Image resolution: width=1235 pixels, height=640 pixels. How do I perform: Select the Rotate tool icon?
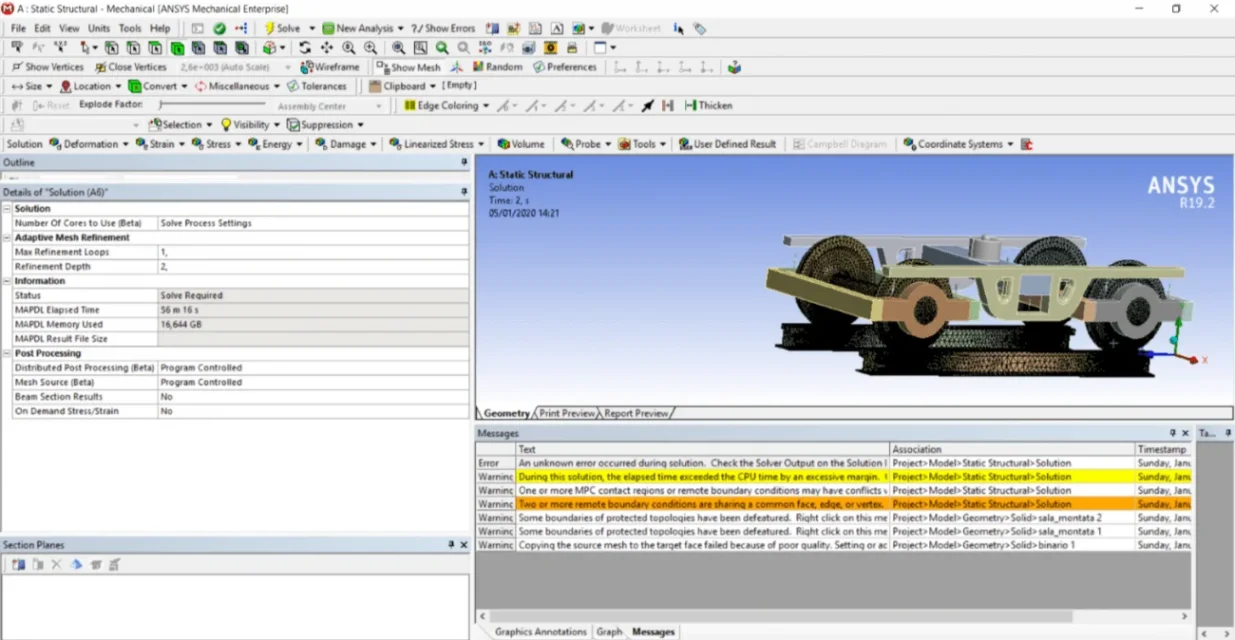pyautogui.click(x=305, y=47)
